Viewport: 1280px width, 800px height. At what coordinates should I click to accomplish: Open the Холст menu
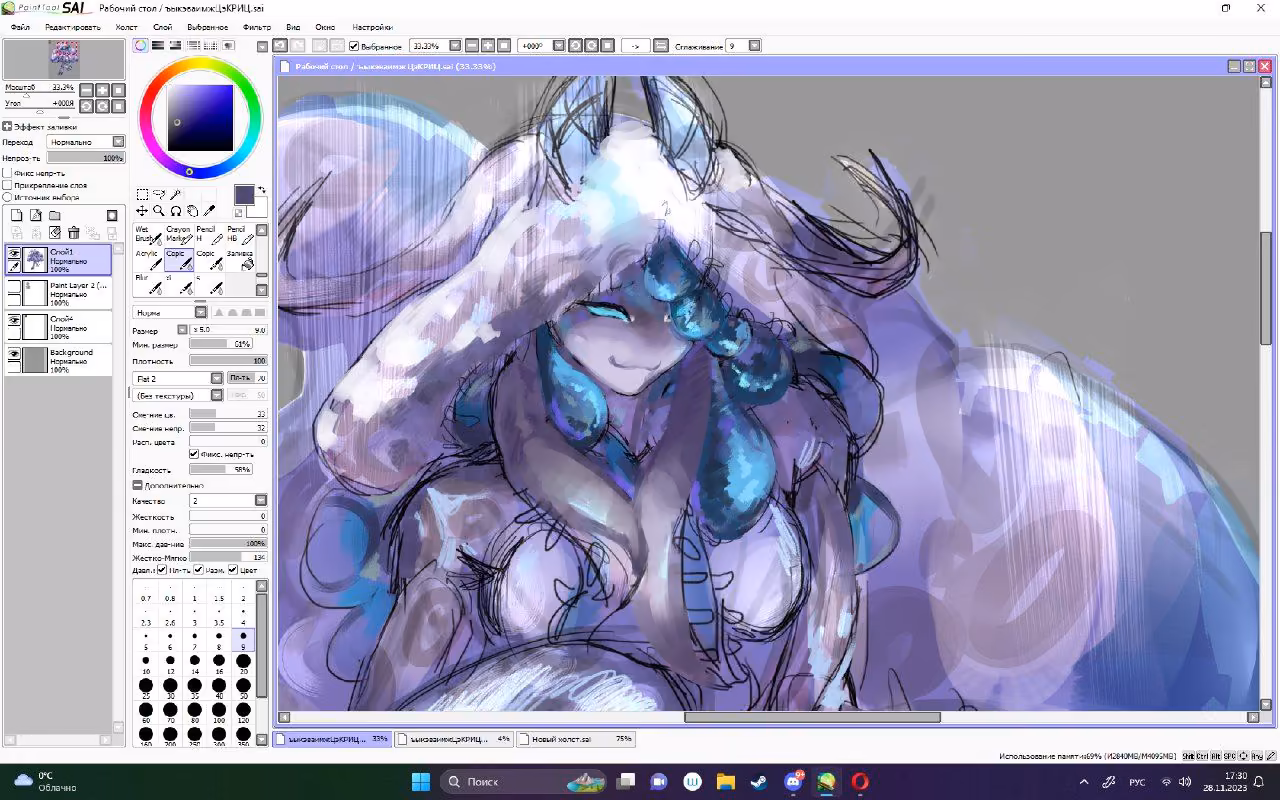[127, 27]
